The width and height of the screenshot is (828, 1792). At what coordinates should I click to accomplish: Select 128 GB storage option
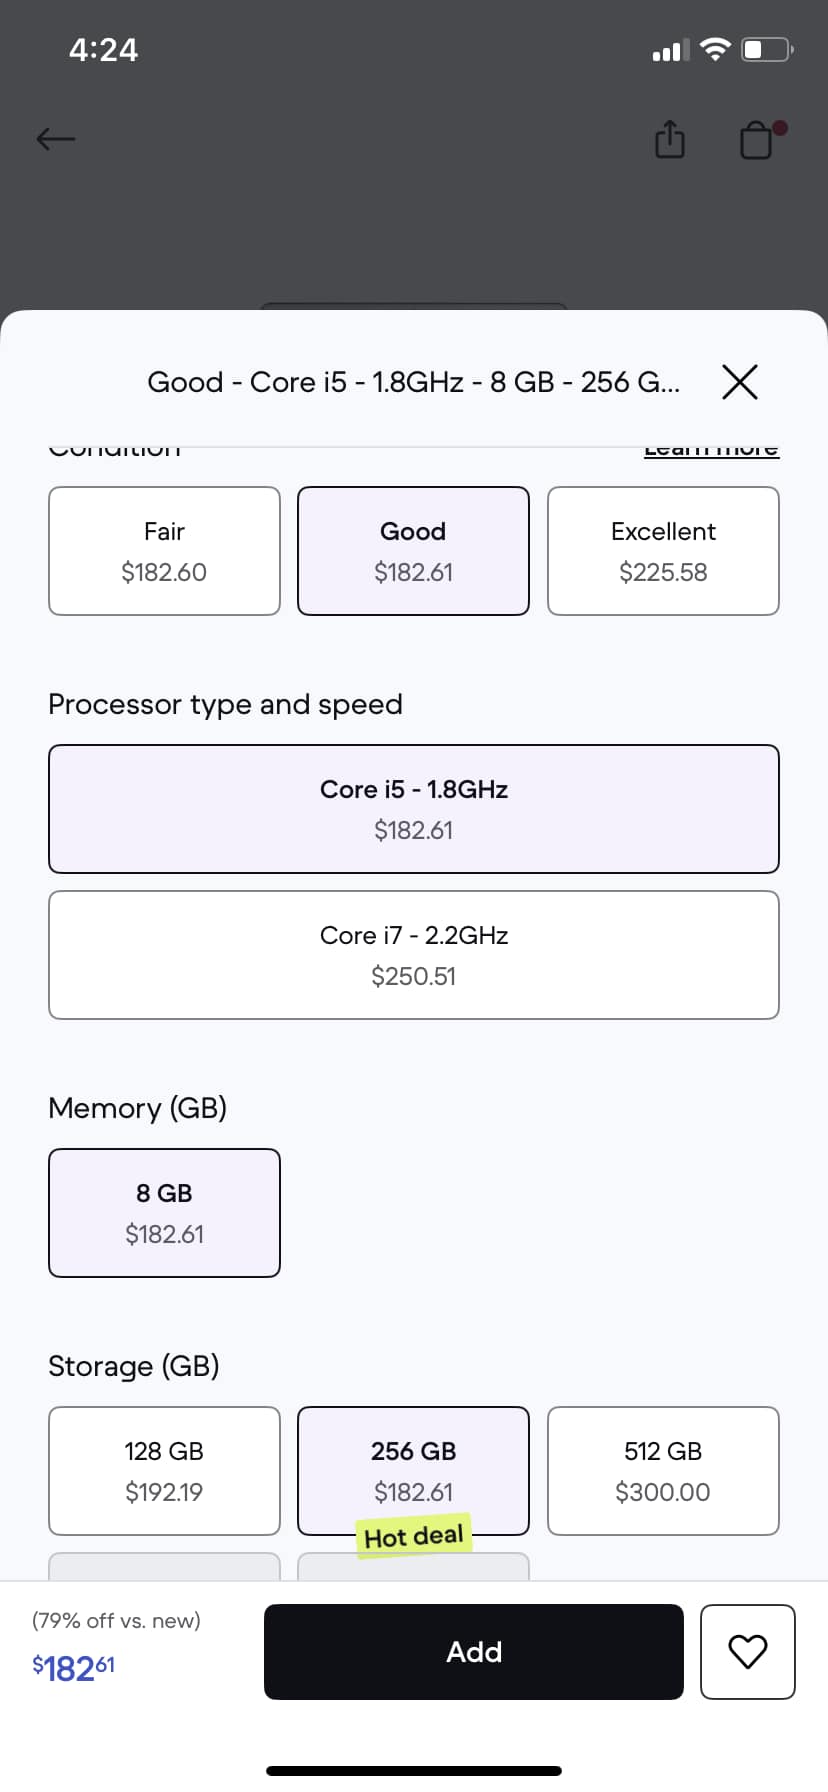(x=164, y=1471)
